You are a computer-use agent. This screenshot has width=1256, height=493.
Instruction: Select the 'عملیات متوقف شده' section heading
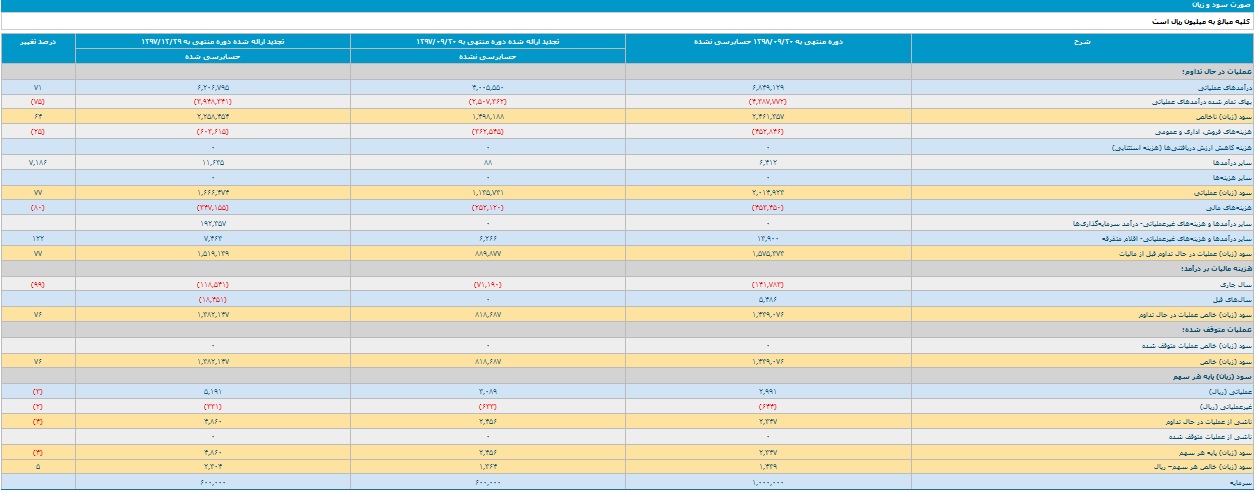(x=1215, y=328)
